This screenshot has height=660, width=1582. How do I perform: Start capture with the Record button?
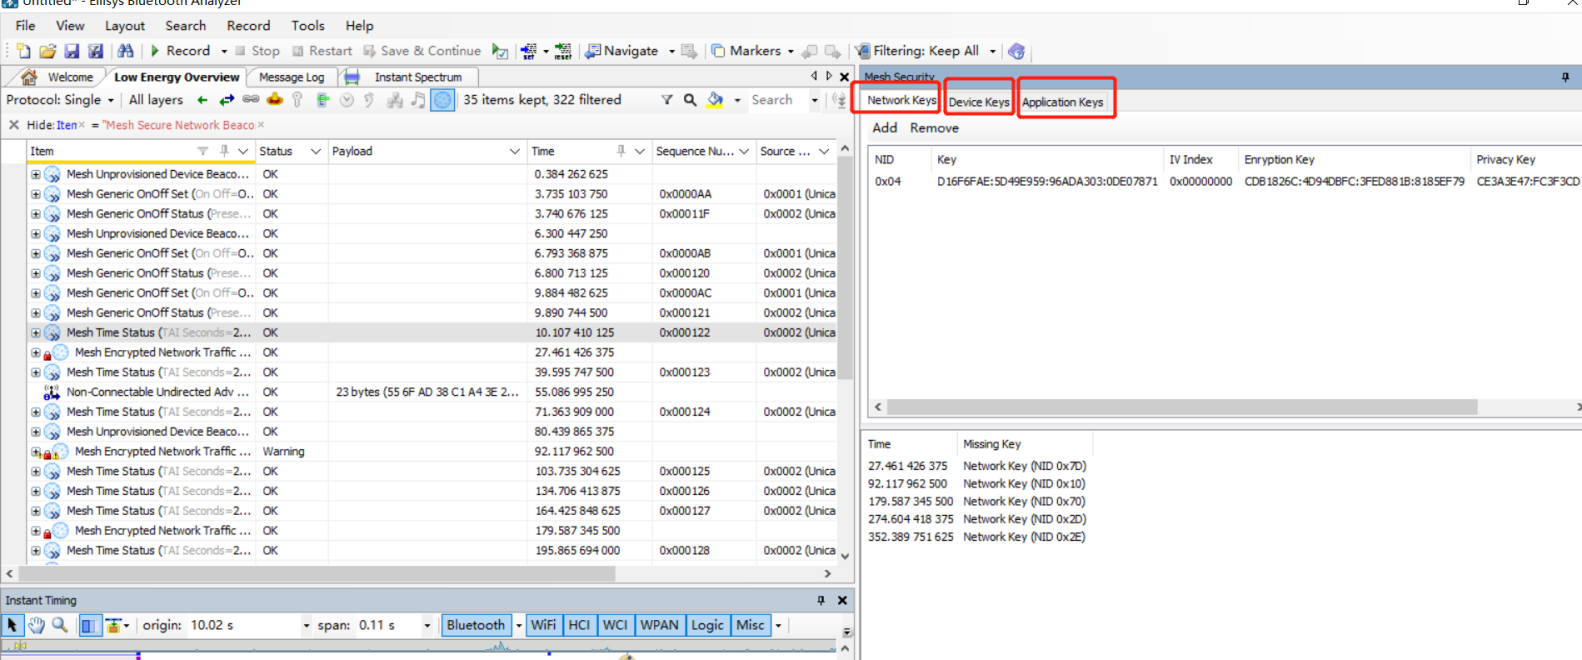[x=180, y=51]
